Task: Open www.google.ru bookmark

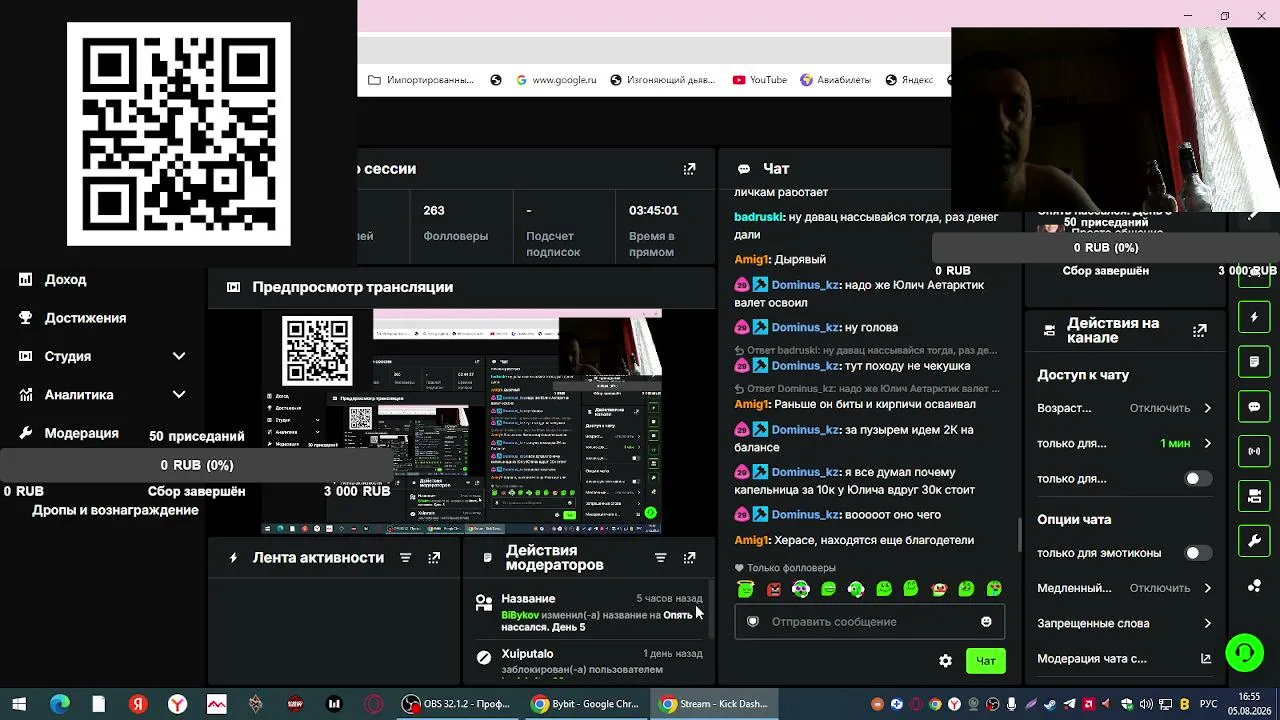Action: point(556,80)
